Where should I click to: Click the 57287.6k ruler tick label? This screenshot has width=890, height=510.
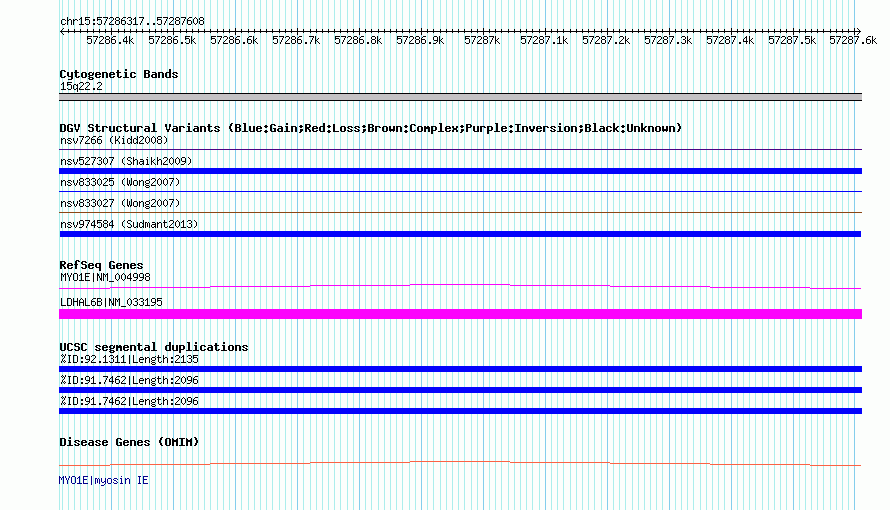pos(853,40)
